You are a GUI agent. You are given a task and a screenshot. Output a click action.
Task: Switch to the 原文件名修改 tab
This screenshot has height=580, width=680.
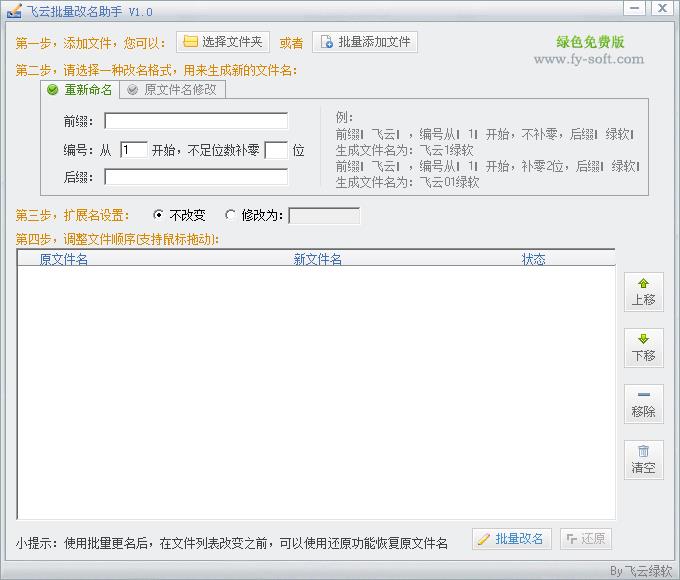tap(173, 90)
